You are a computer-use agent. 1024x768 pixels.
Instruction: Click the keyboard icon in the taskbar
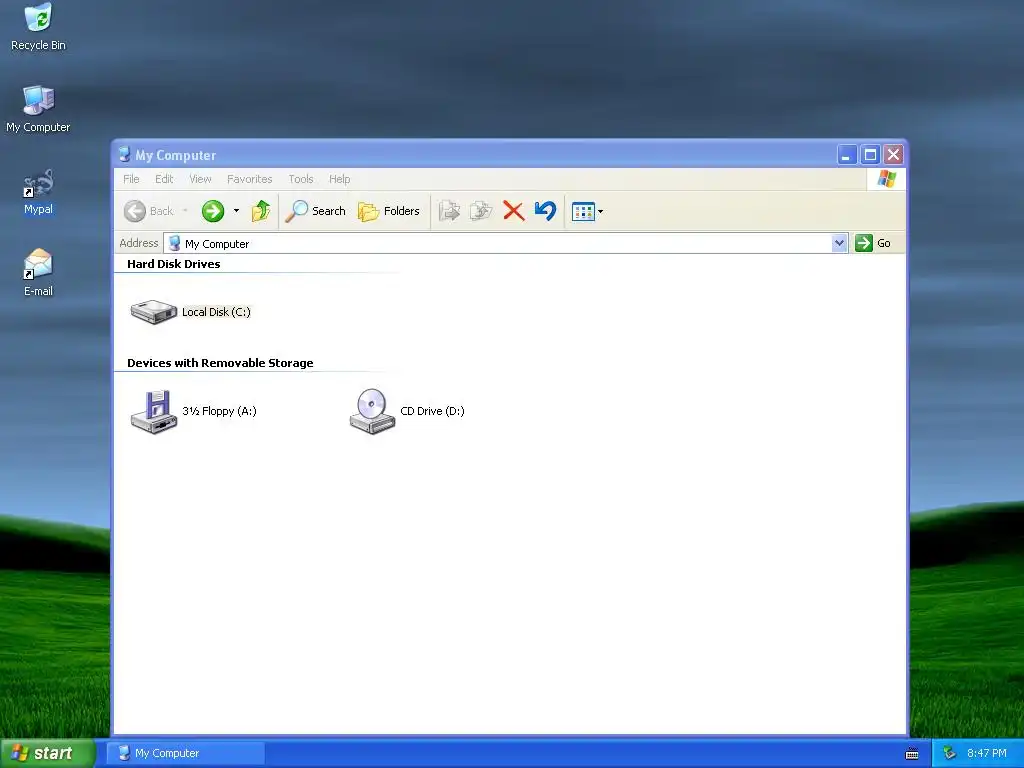(x=912, y=754)
